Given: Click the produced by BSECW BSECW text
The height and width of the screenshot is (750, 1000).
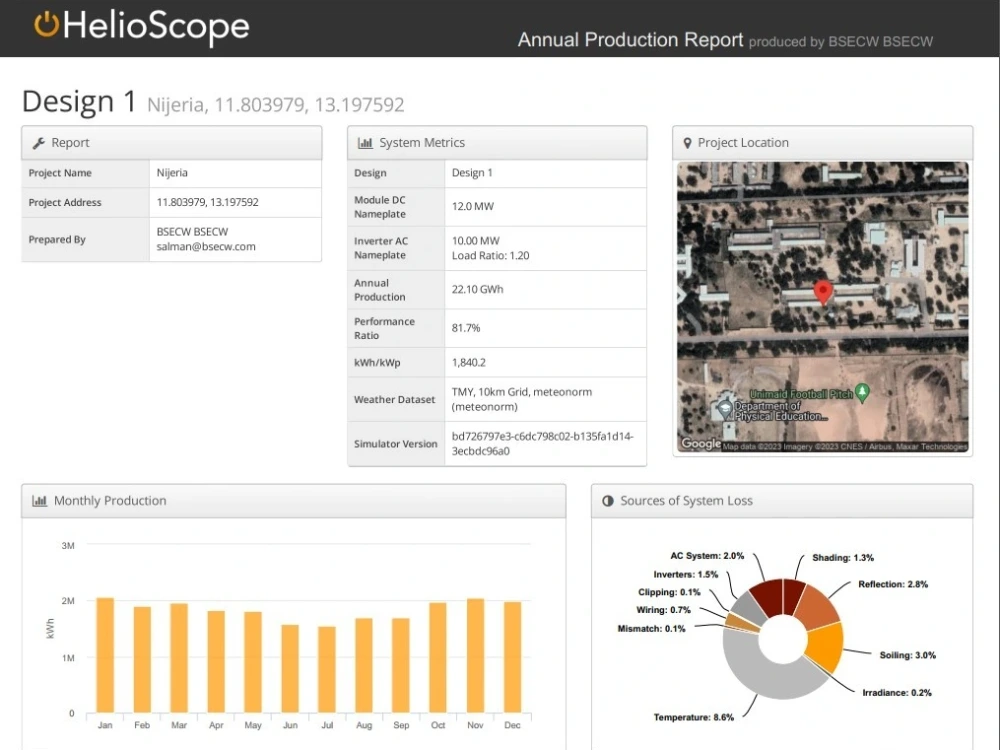Looking at the screenshot, I should (x=841, y=42).
